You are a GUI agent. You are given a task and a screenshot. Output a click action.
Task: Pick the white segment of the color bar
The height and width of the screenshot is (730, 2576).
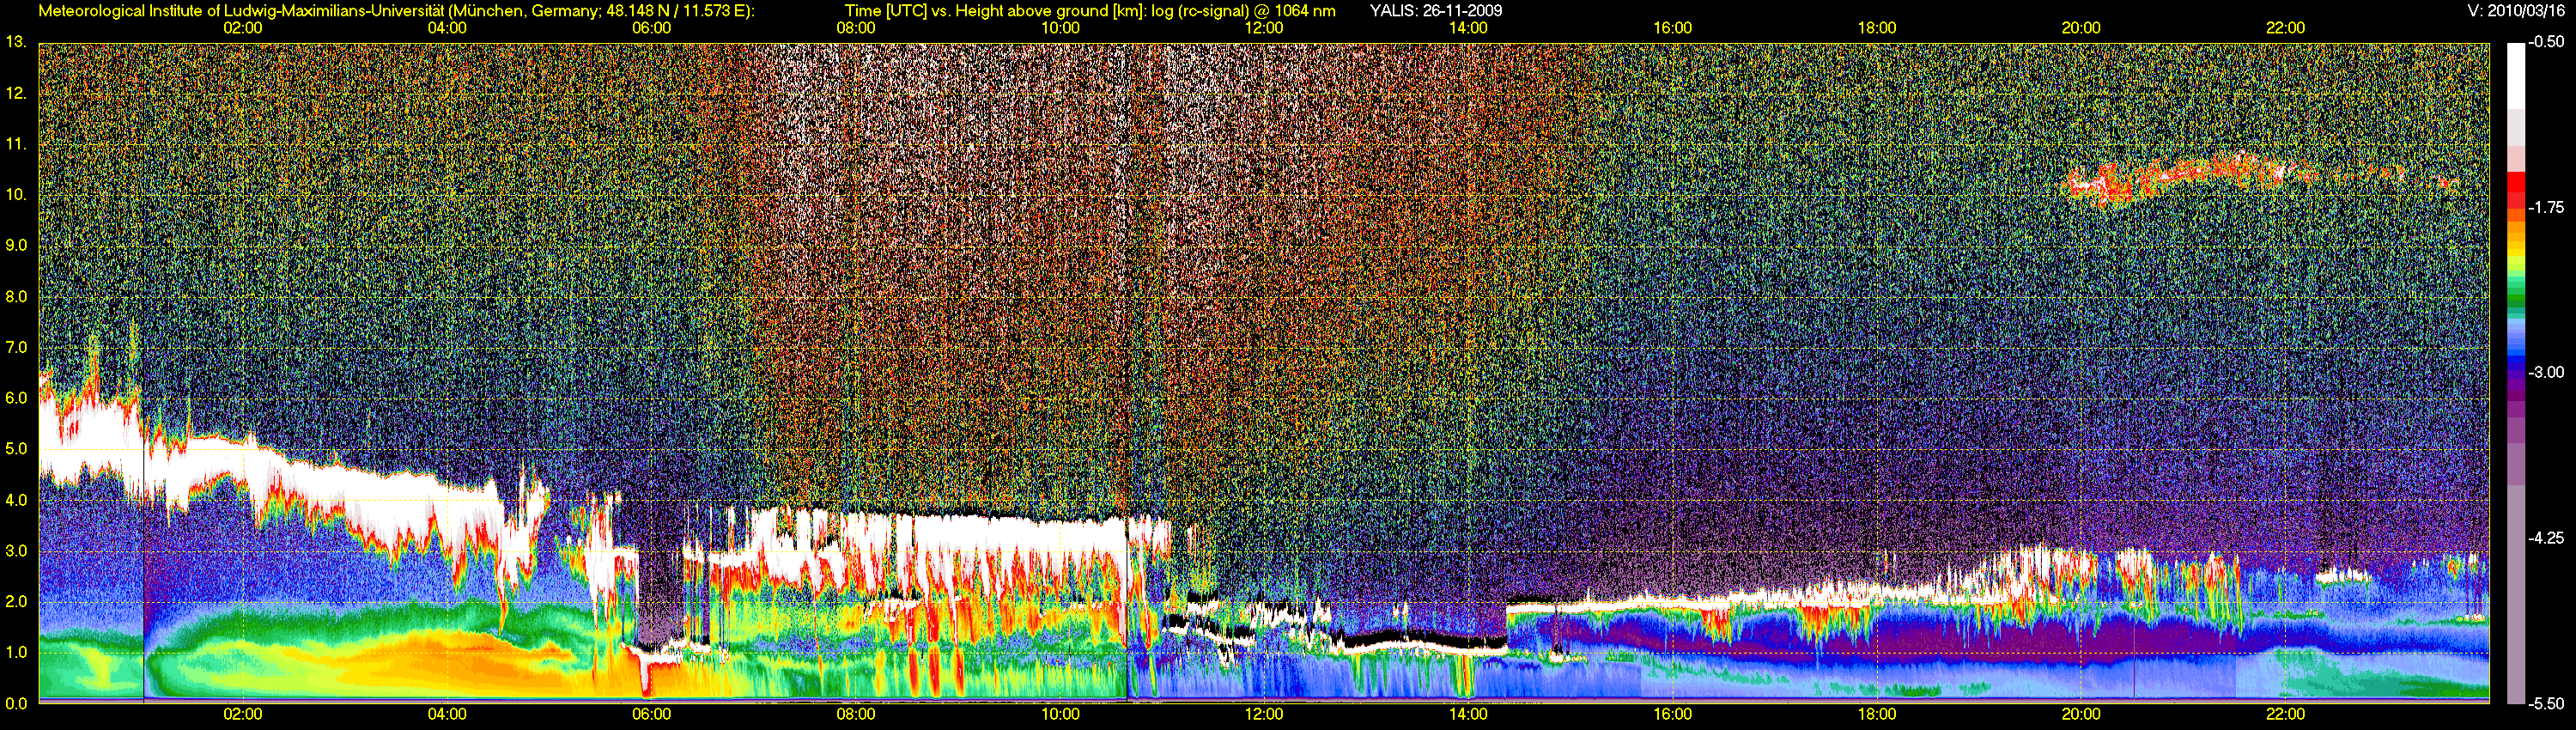2515,76
